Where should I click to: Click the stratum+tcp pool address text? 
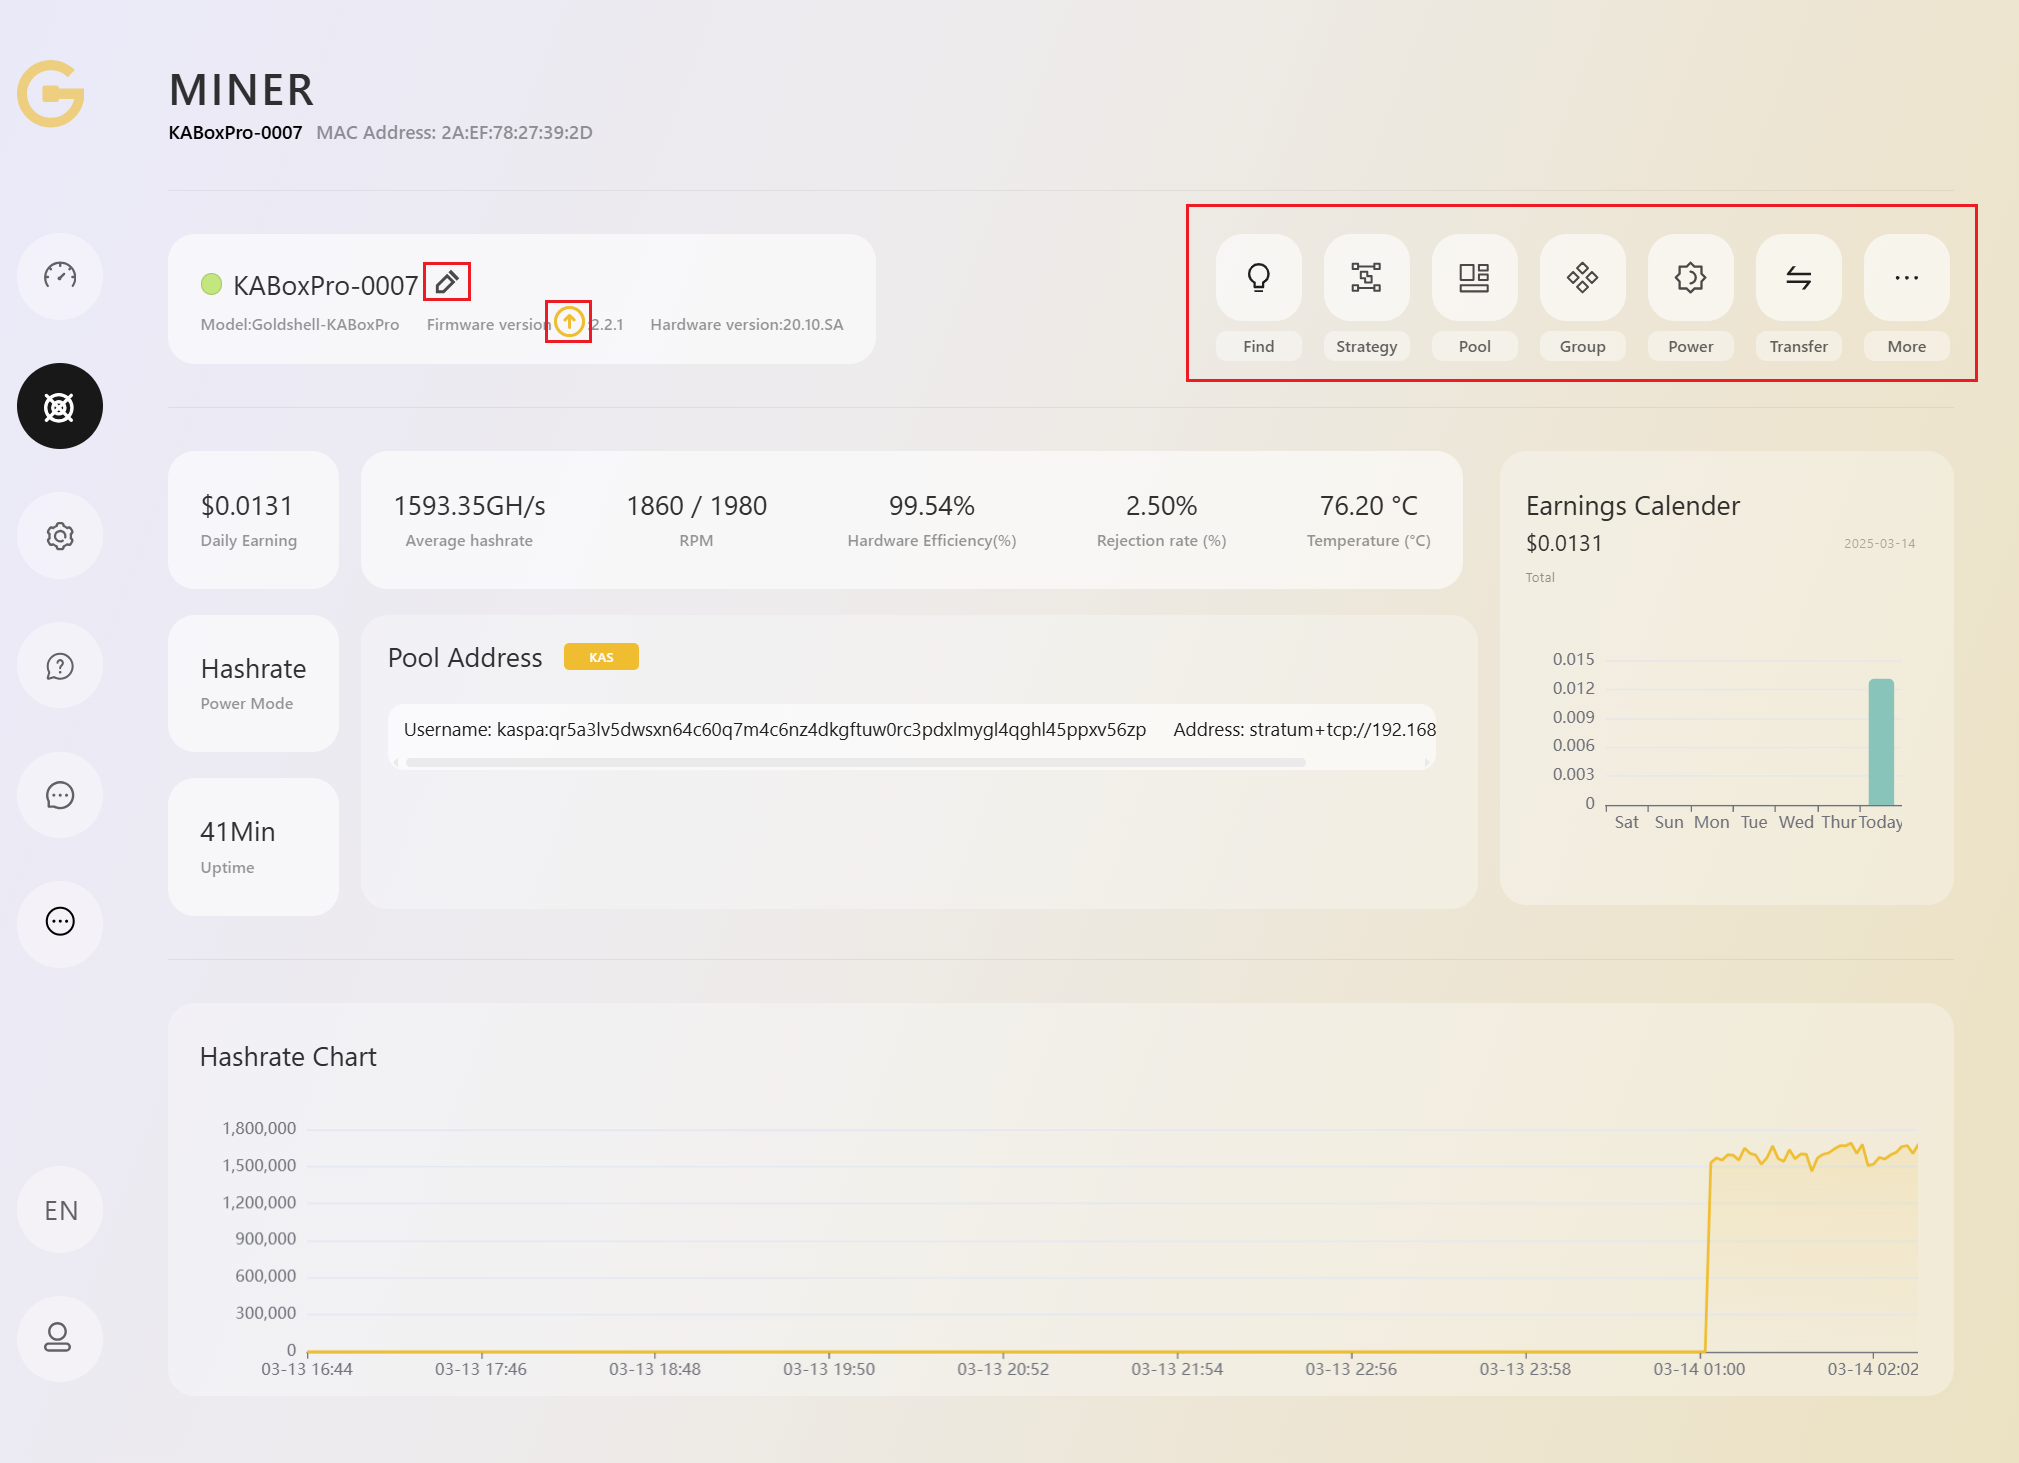(x=1304, y=730)
